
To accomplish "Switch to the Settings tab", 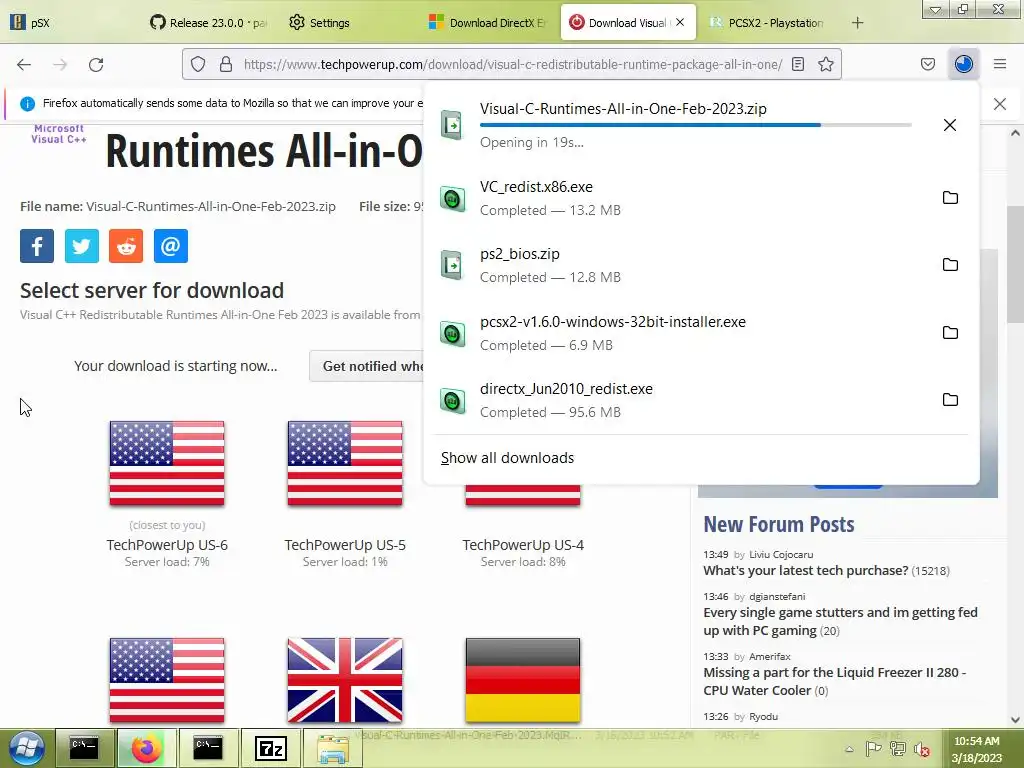I will 347,23.
